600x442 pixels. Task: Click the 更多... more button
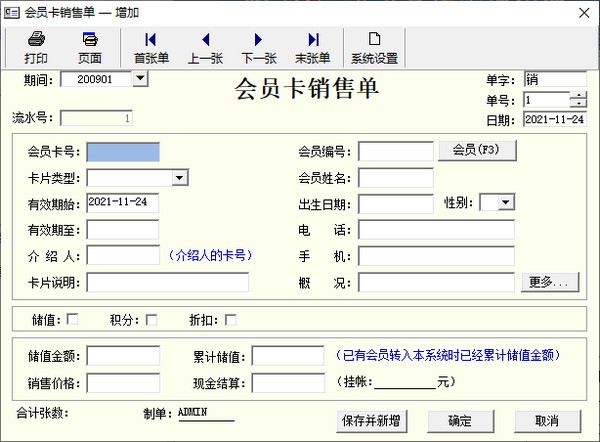coord(549,283)
